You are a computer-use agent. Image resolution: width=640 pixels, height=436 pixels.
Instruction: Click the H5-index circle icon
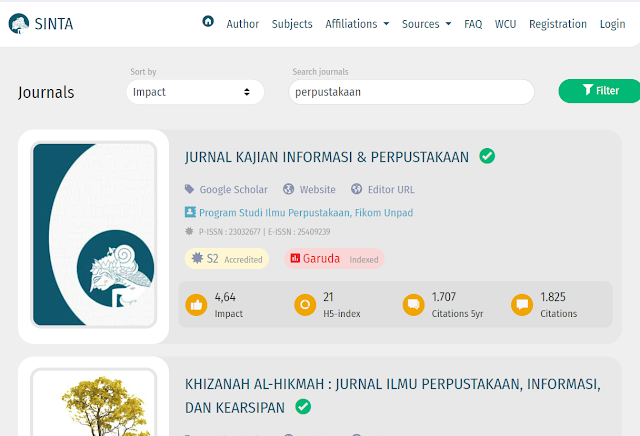[305, 305]
